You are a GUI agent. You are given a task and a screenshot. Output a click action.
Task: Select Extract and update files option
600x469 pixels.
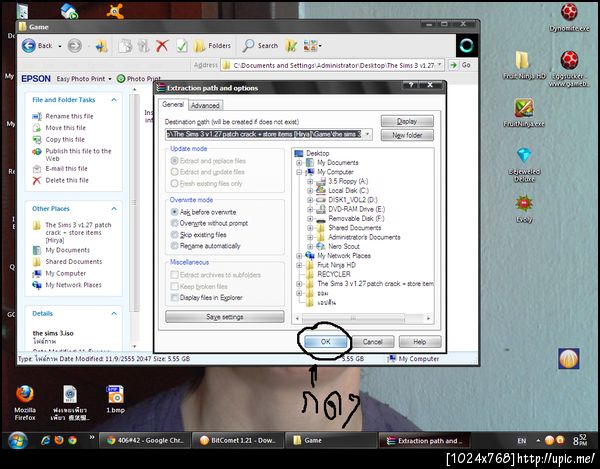[x=174, y=172]
